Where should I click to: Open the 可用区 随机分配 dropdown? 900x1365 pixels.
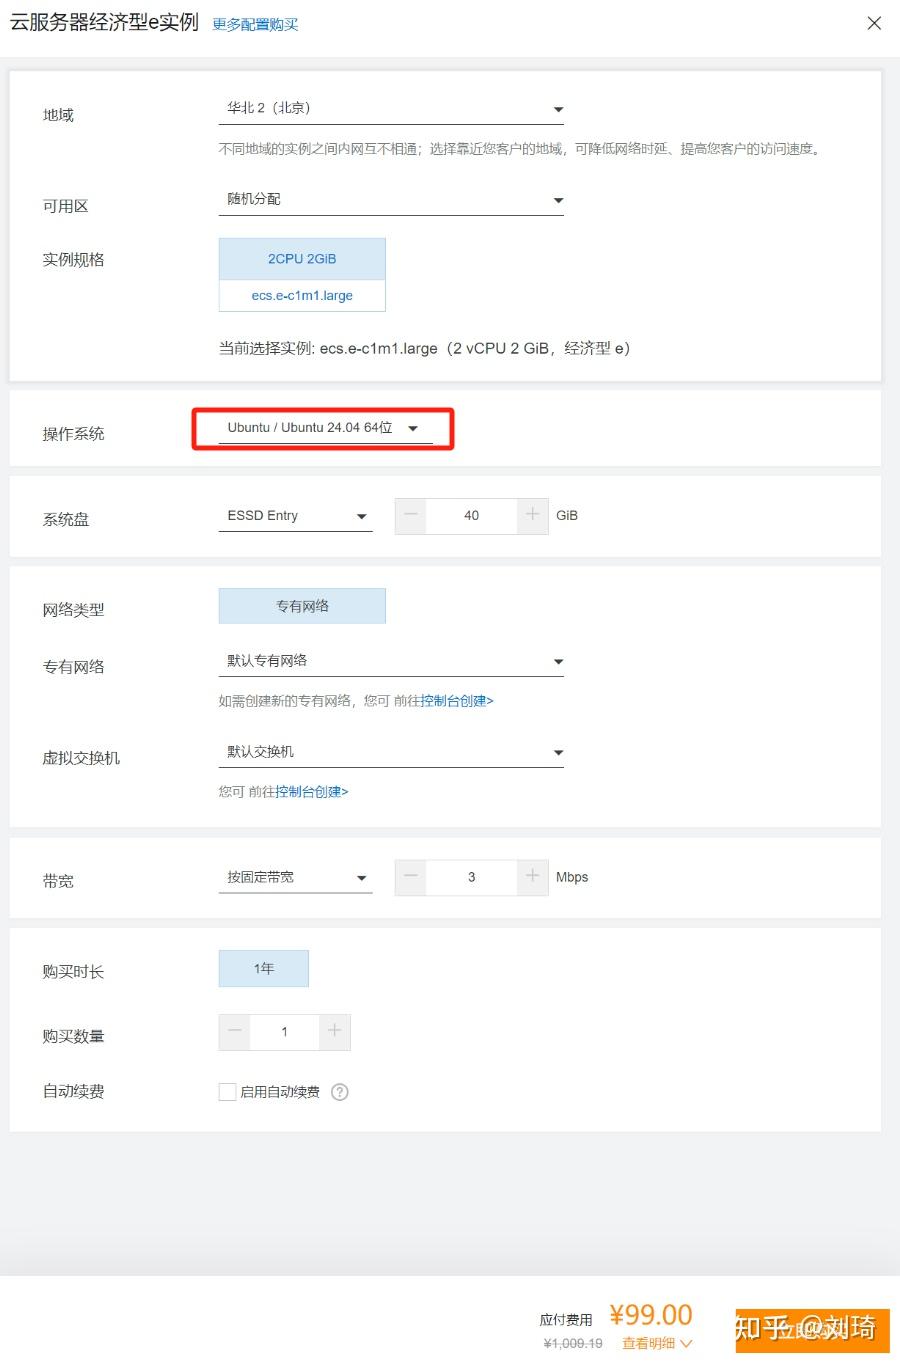click(391, 198)
